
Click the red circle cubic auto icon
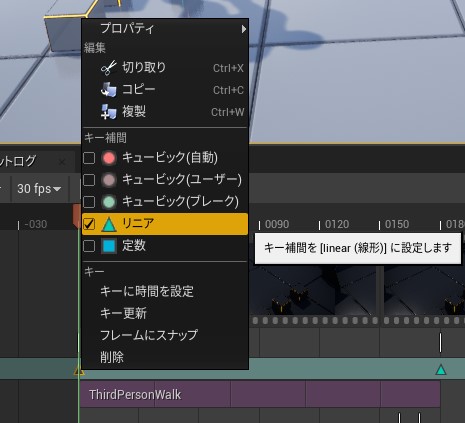coord(109,158)
